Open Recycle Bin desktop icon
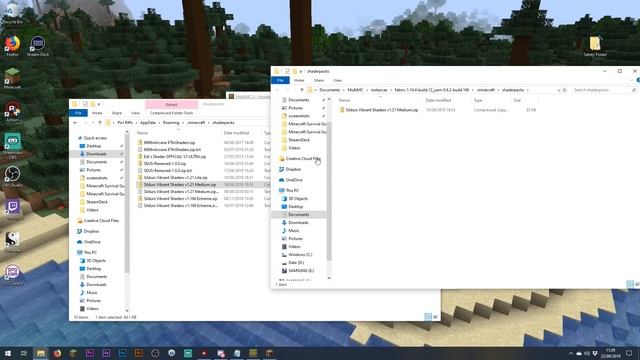The image size is (640, 360). pos(12,13)
